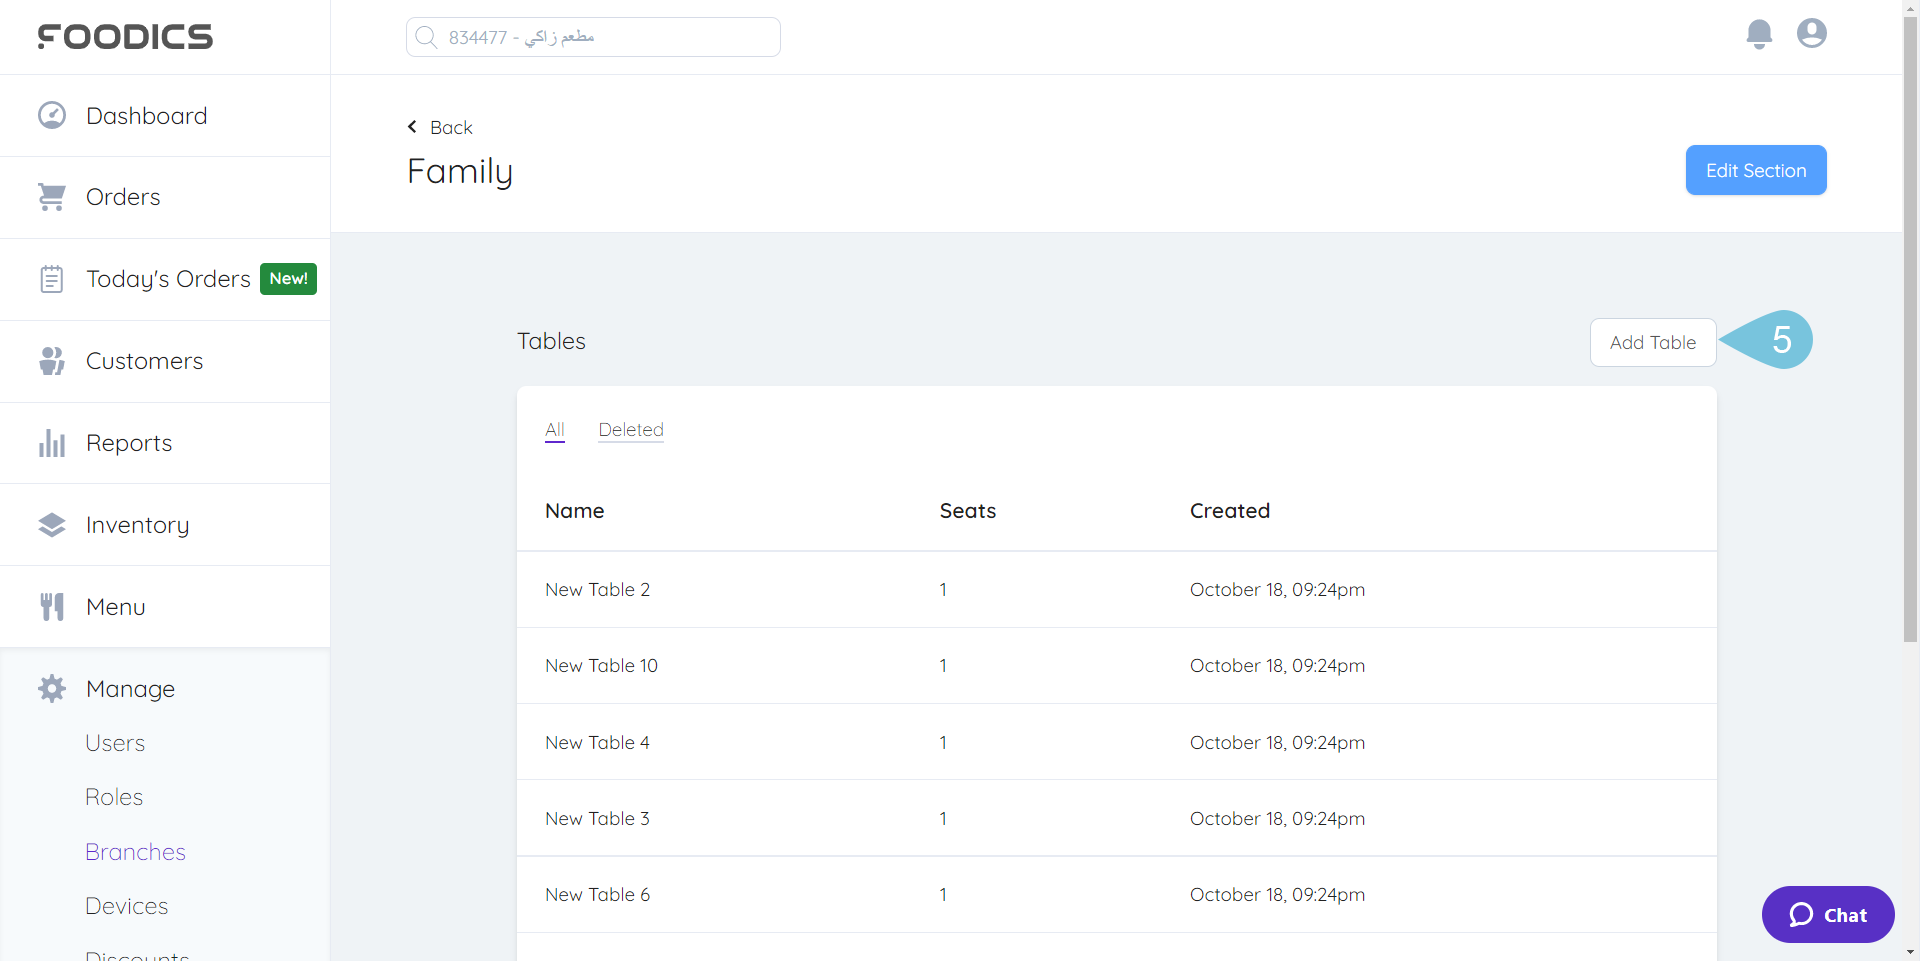Click the Inventory layers icon
Image resolution: width=1920 pixels, height=961 pixels.
click(51, 524)
